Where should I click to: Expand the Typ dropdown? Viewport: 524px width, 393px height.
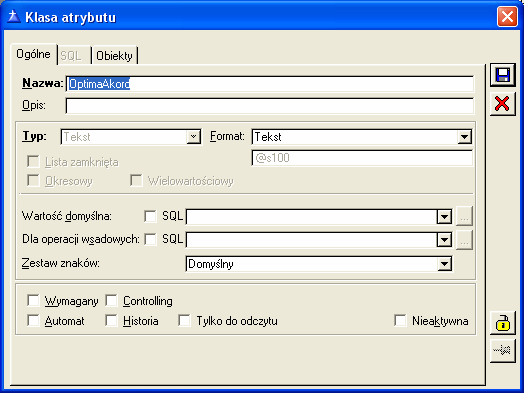[193, 137]
